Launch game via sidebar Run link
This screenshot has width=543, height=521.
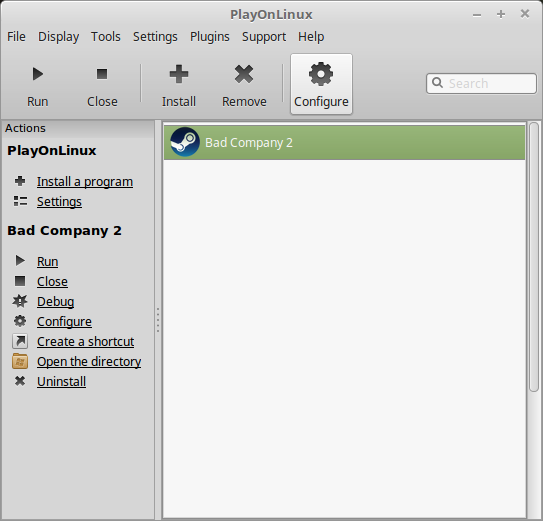pos(47,262)
